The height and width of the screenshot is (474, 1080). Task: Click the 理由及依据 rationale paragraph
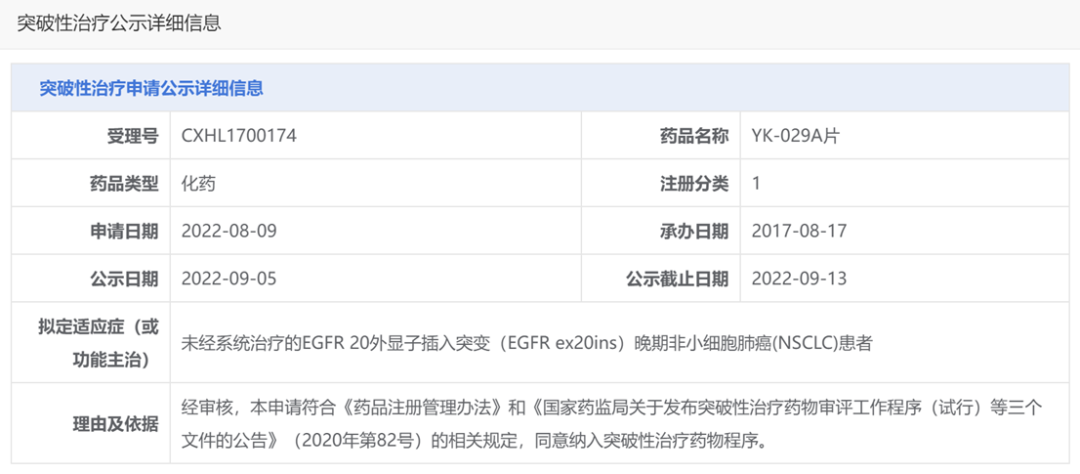point(612,423)
